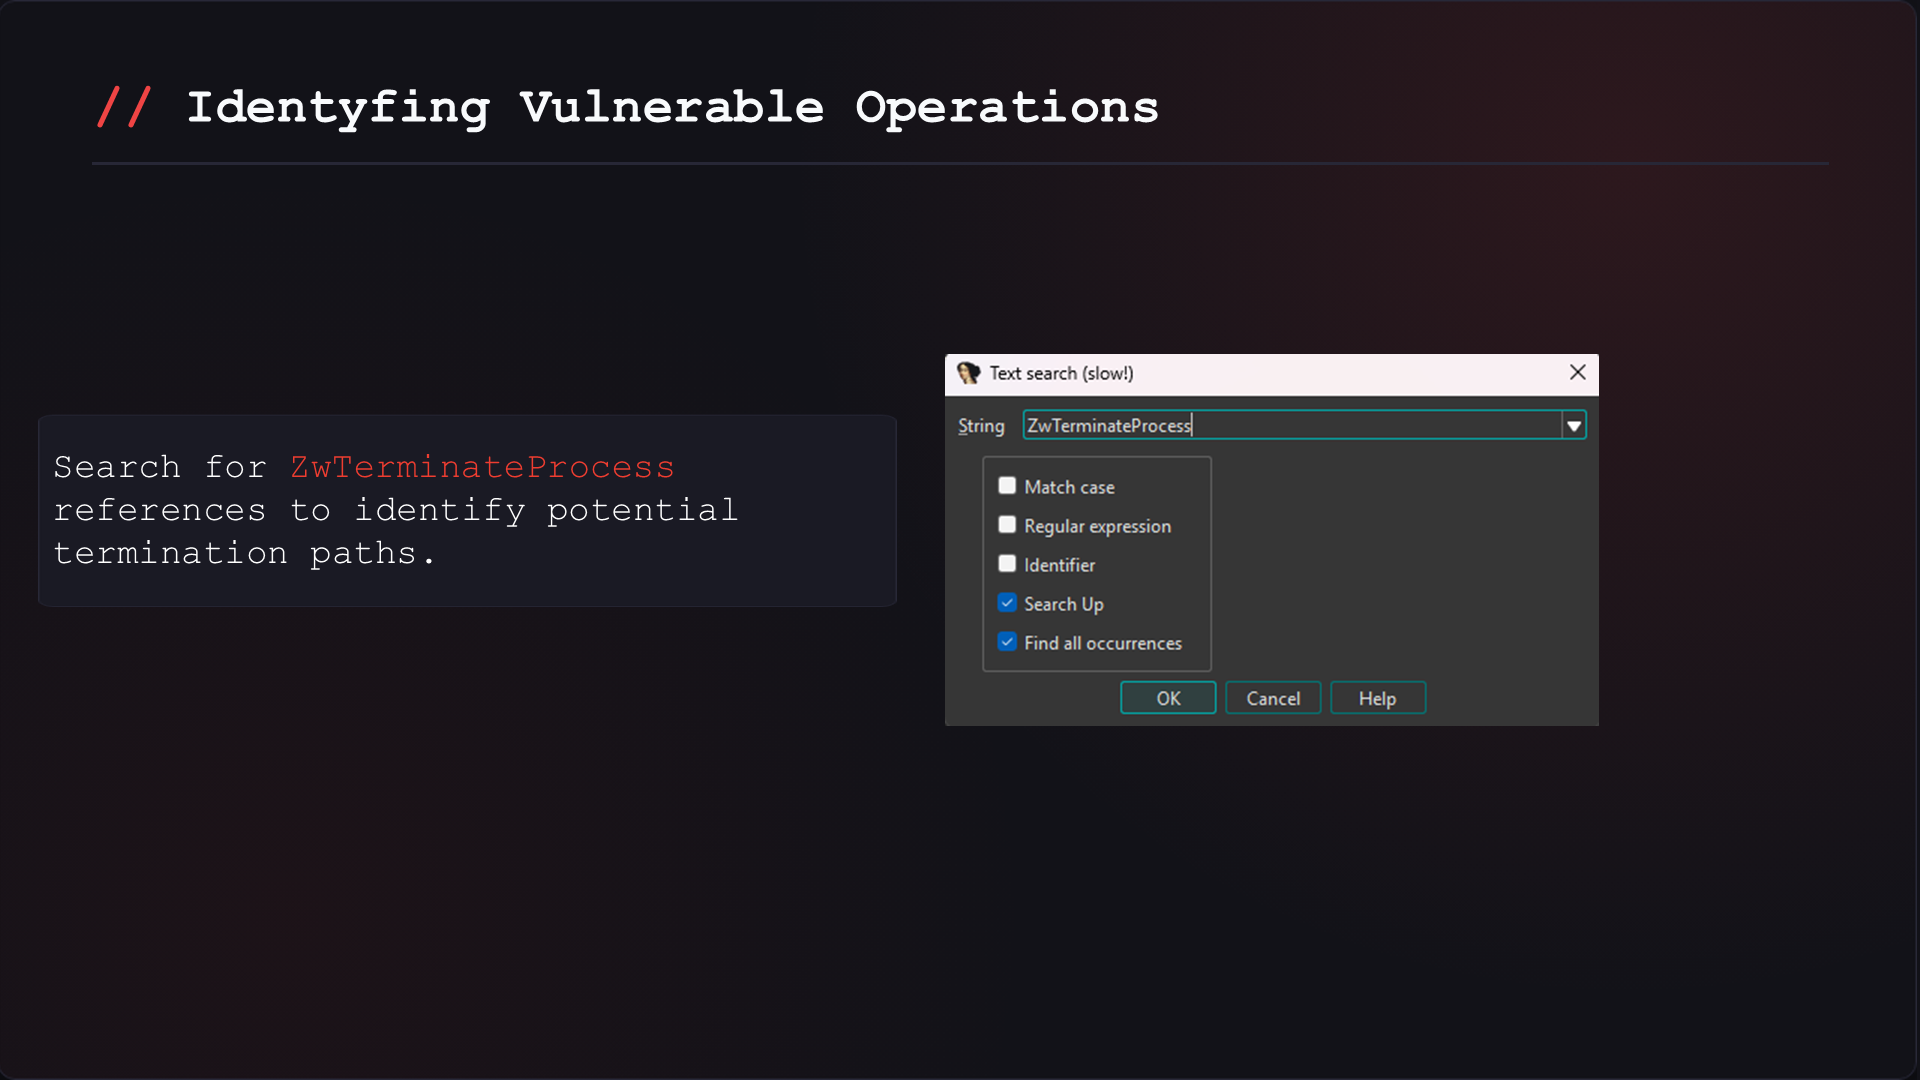This screenshot has width=1920, height=1080.
Task: Click the String label
Action: (x=981, y=426)
